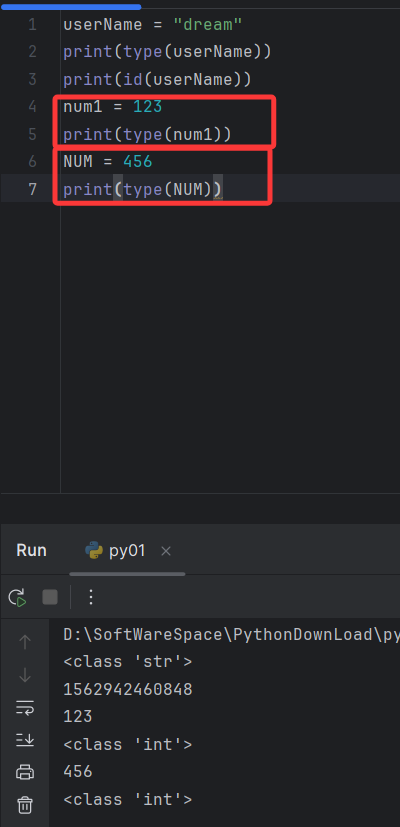
Task: Clear all console output with trash icon
Action: [25, 805]
